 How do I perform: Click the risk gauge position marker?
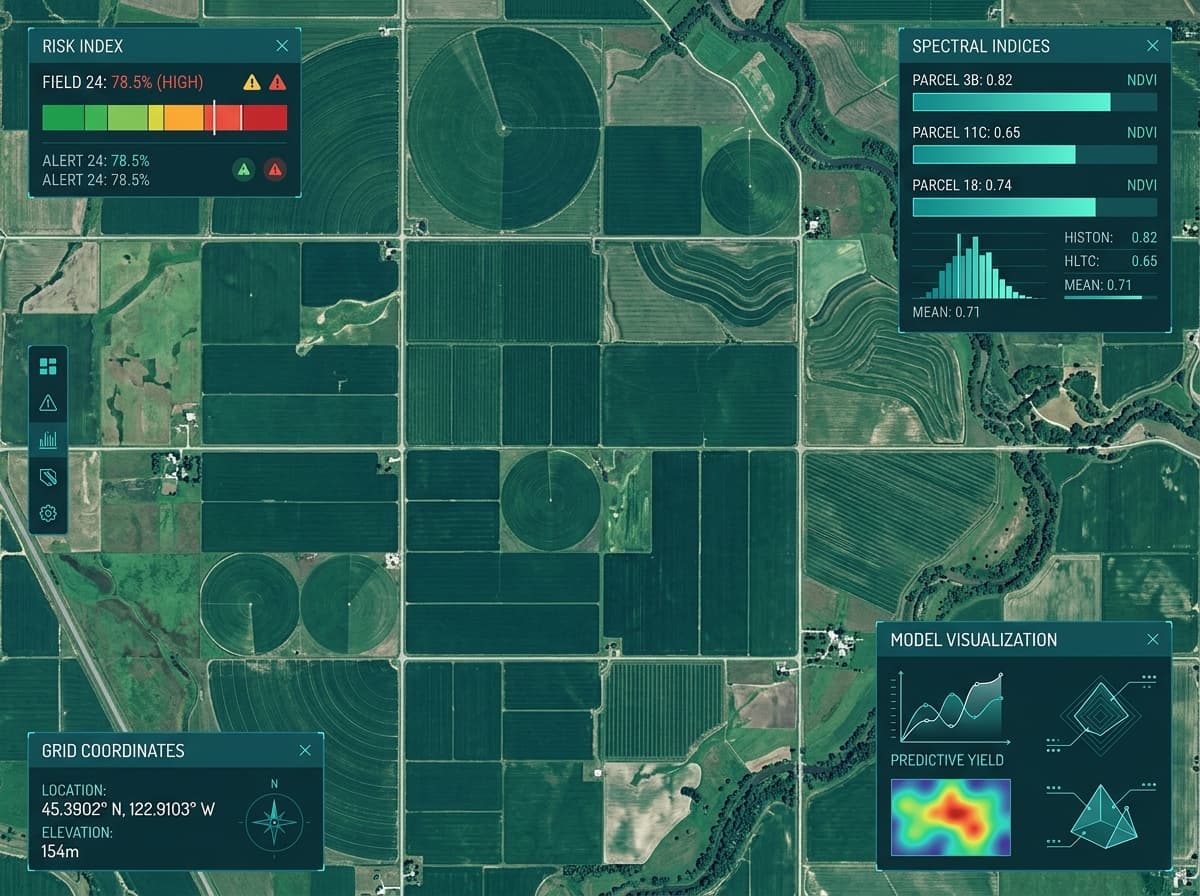(214, 117)
